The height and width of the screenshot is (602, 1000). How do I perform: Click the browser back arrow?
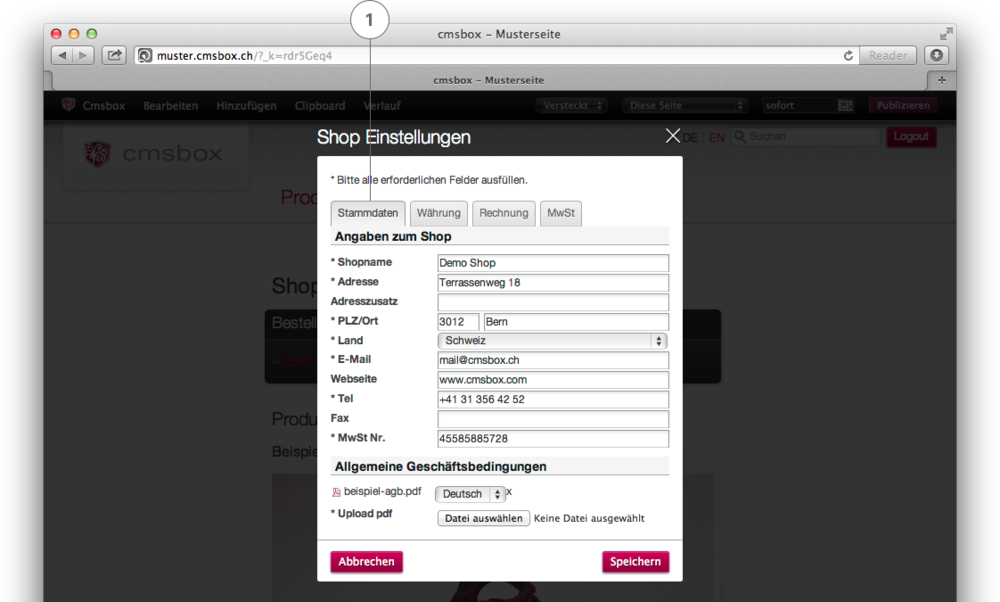click(x=62, y=56)
